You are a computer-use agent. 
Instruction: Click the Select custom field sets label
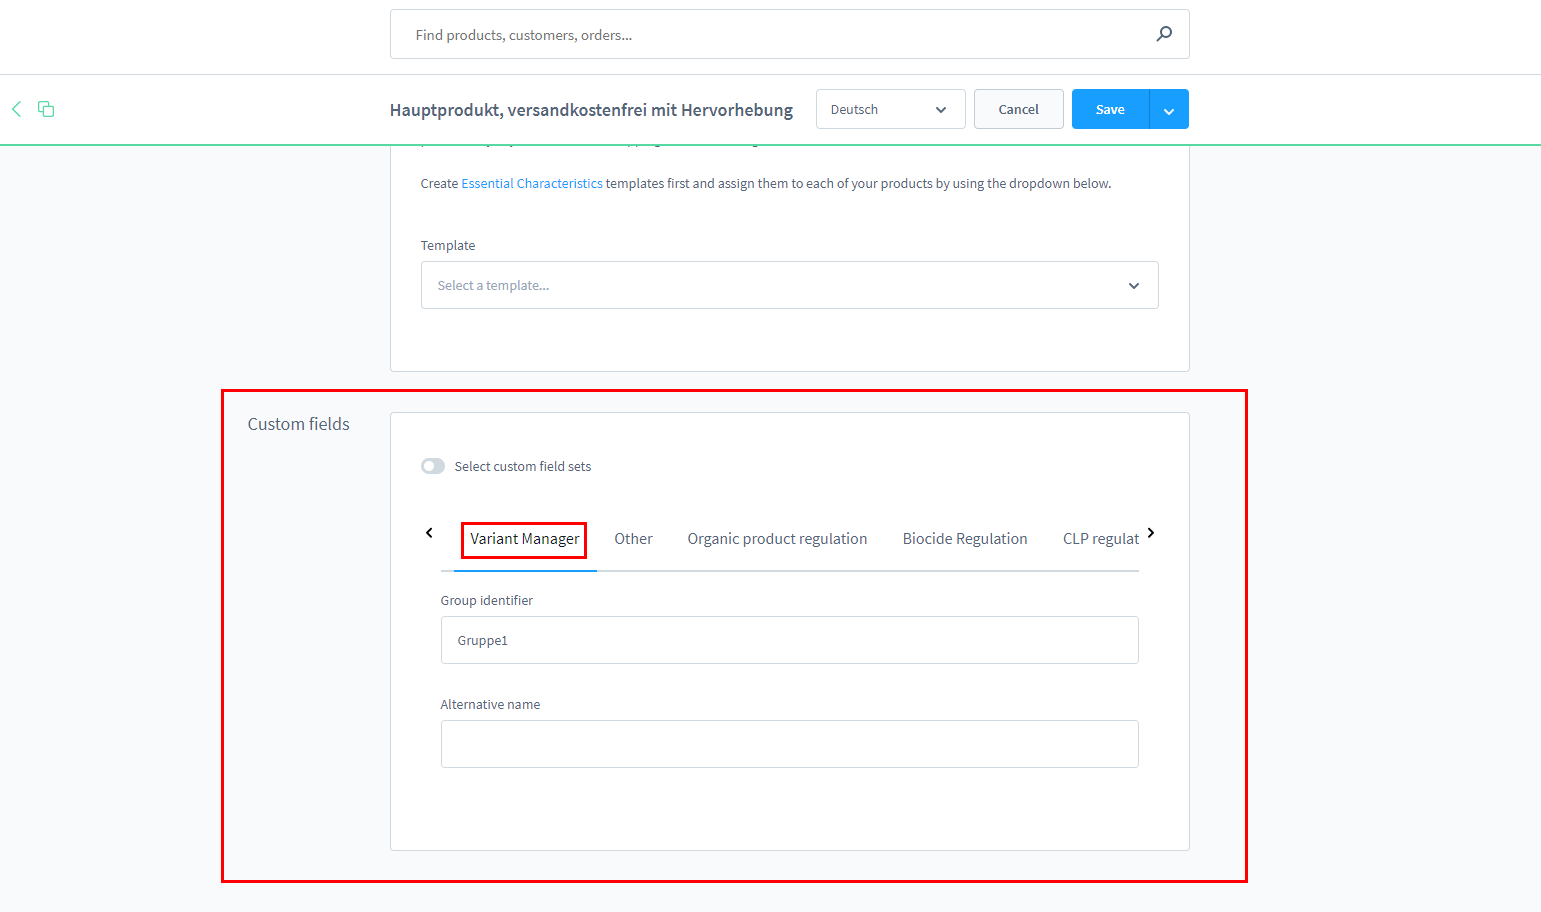click(x=522, y=467)
